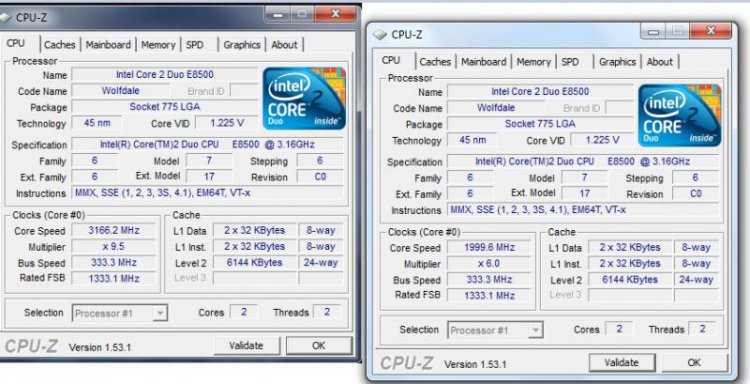
Task: Click Name field in right CPU-Z window
Action: [540, 92]
